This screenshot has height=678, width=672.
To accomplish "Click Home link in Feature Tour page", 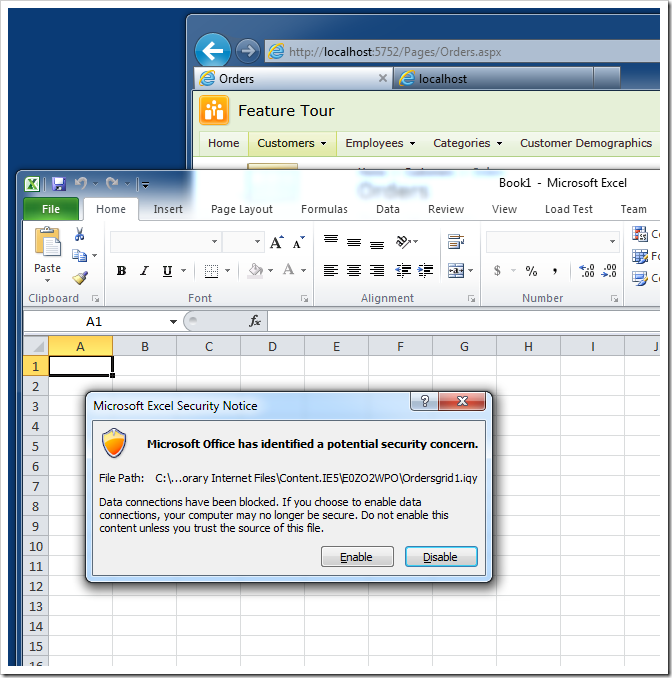I will pyautogui.click(x=224, y=143).
